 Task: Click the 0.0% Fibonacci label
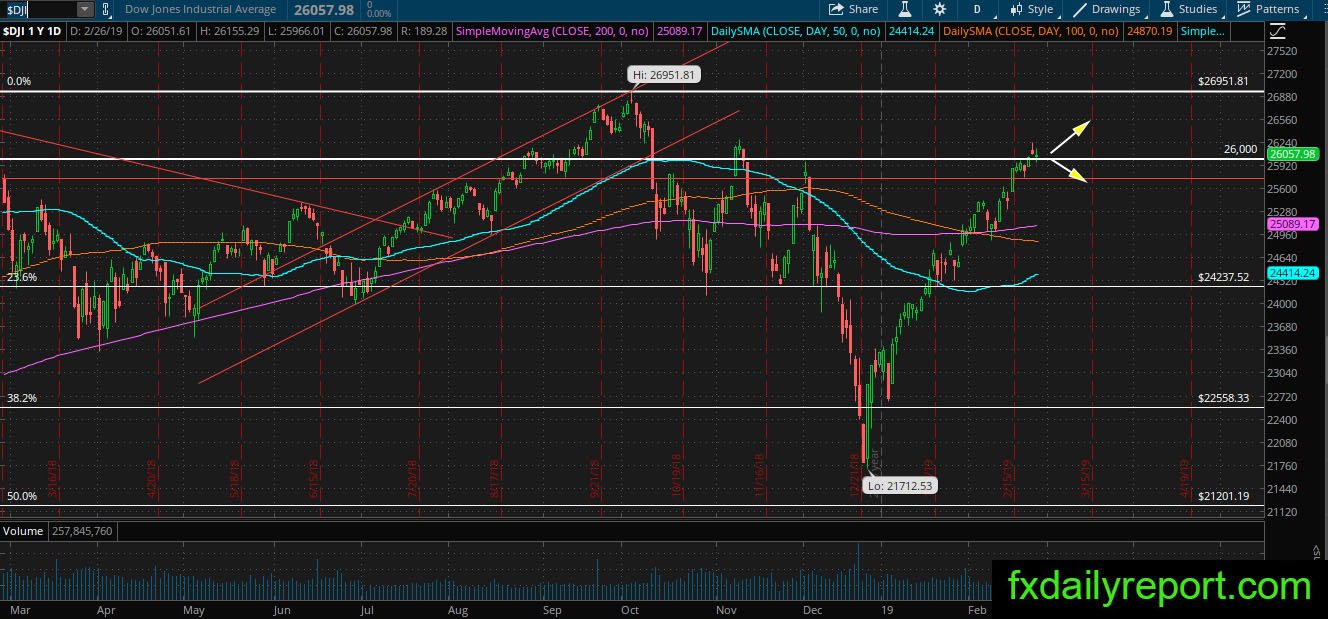click(20, 81)
